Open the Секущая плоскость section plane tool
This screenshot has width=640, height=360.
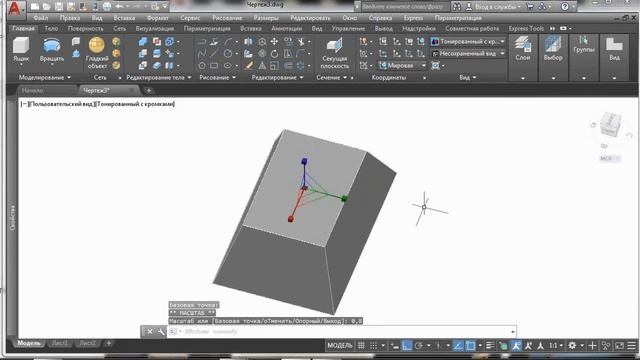(x=335, y=53)
